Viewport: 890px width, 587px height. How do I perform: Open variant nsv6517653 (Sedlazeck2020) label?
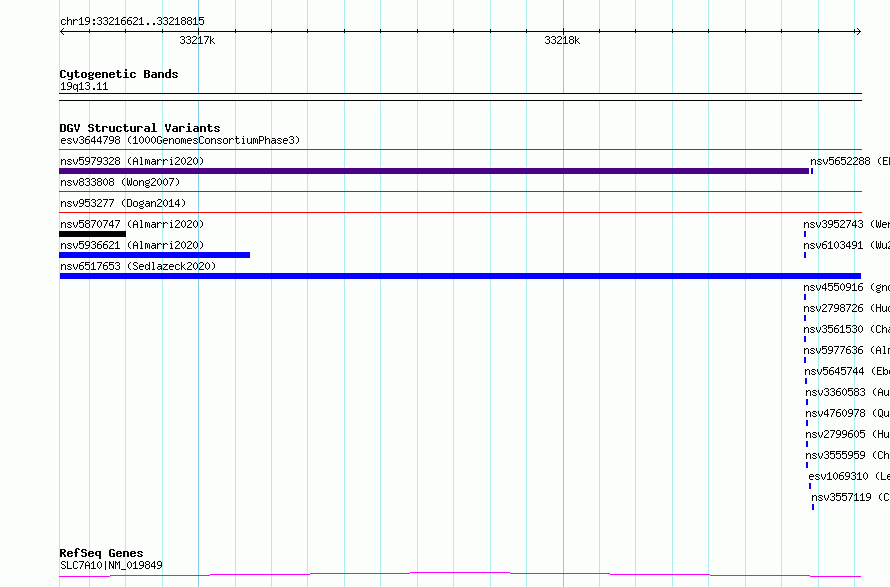coord(138,266)
